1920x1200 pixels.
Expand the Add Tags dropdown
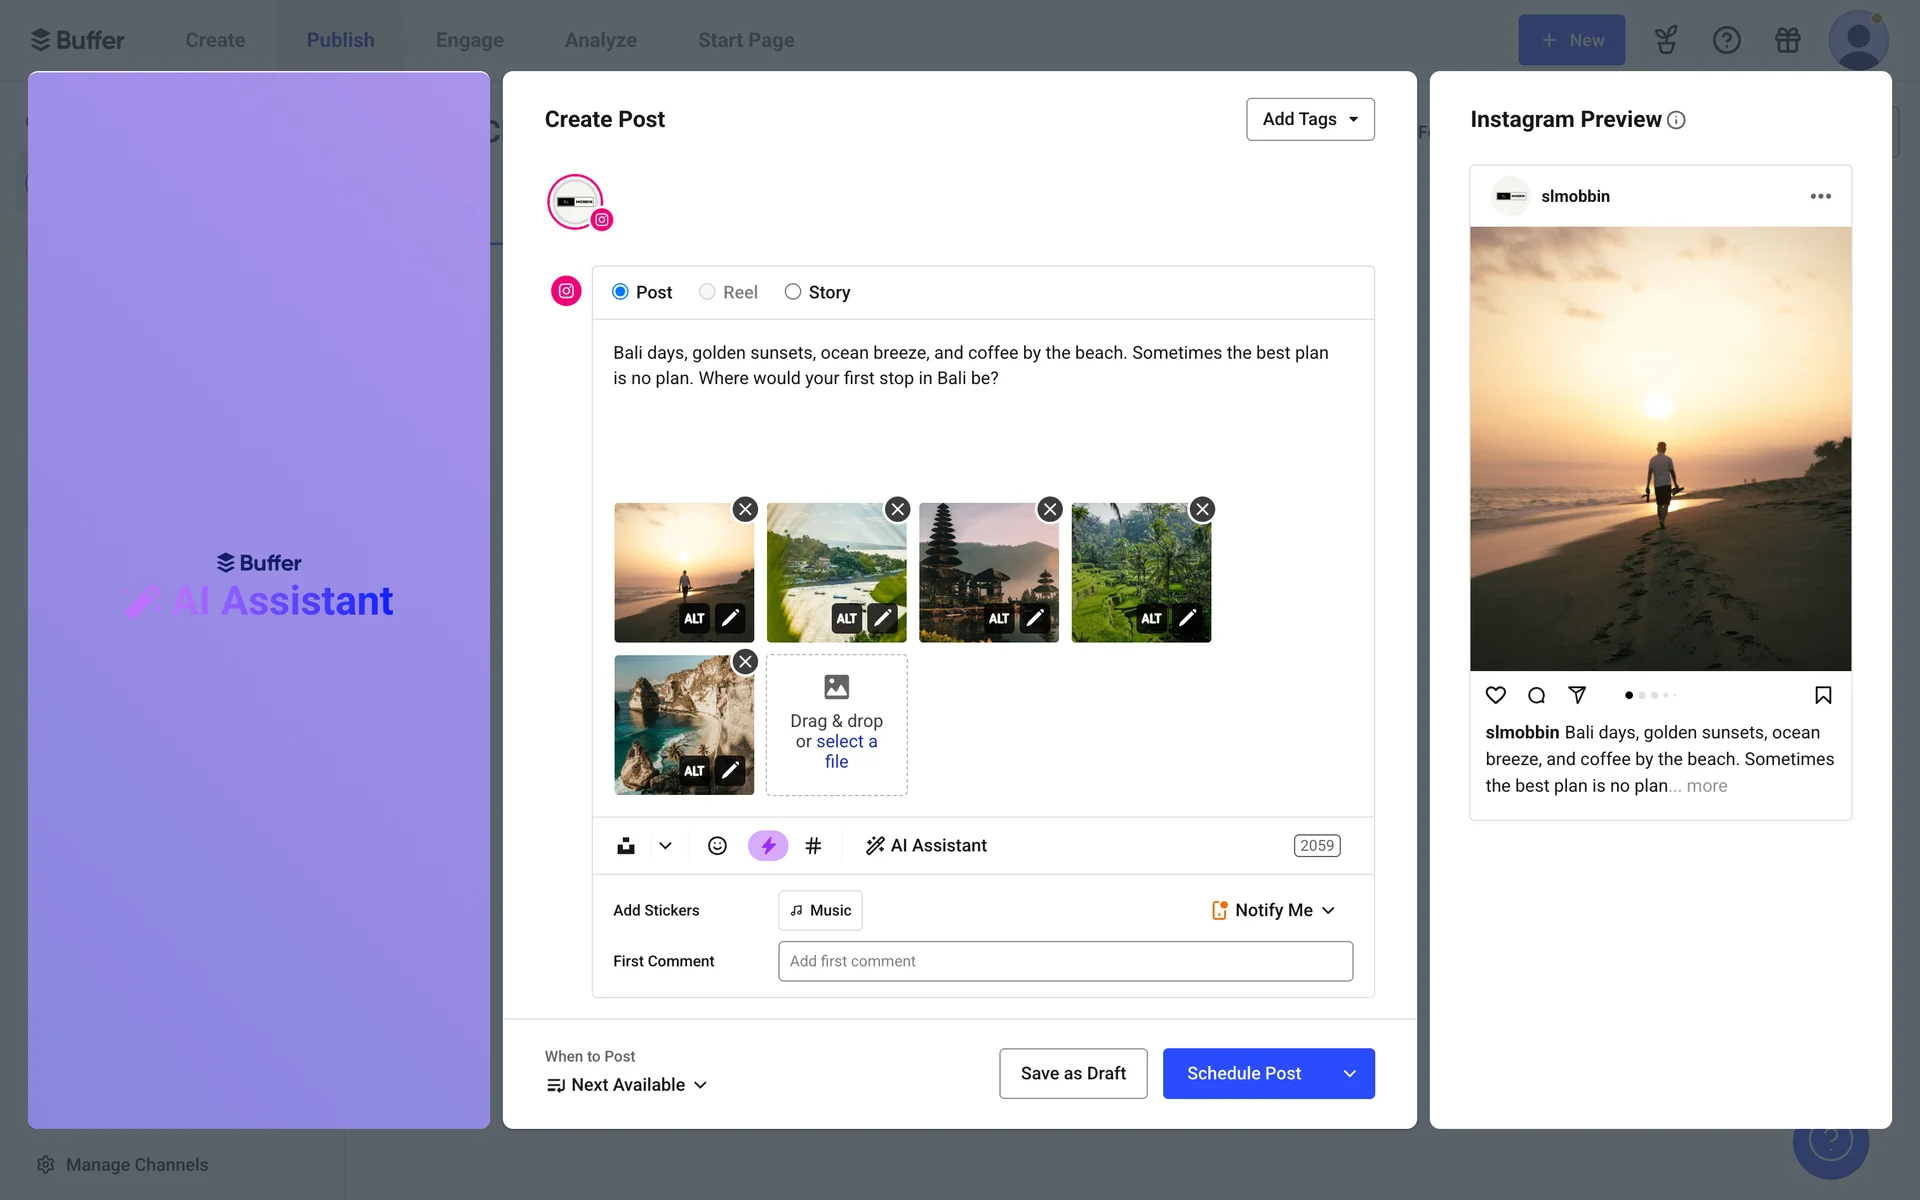click(x=1310, y=119)
